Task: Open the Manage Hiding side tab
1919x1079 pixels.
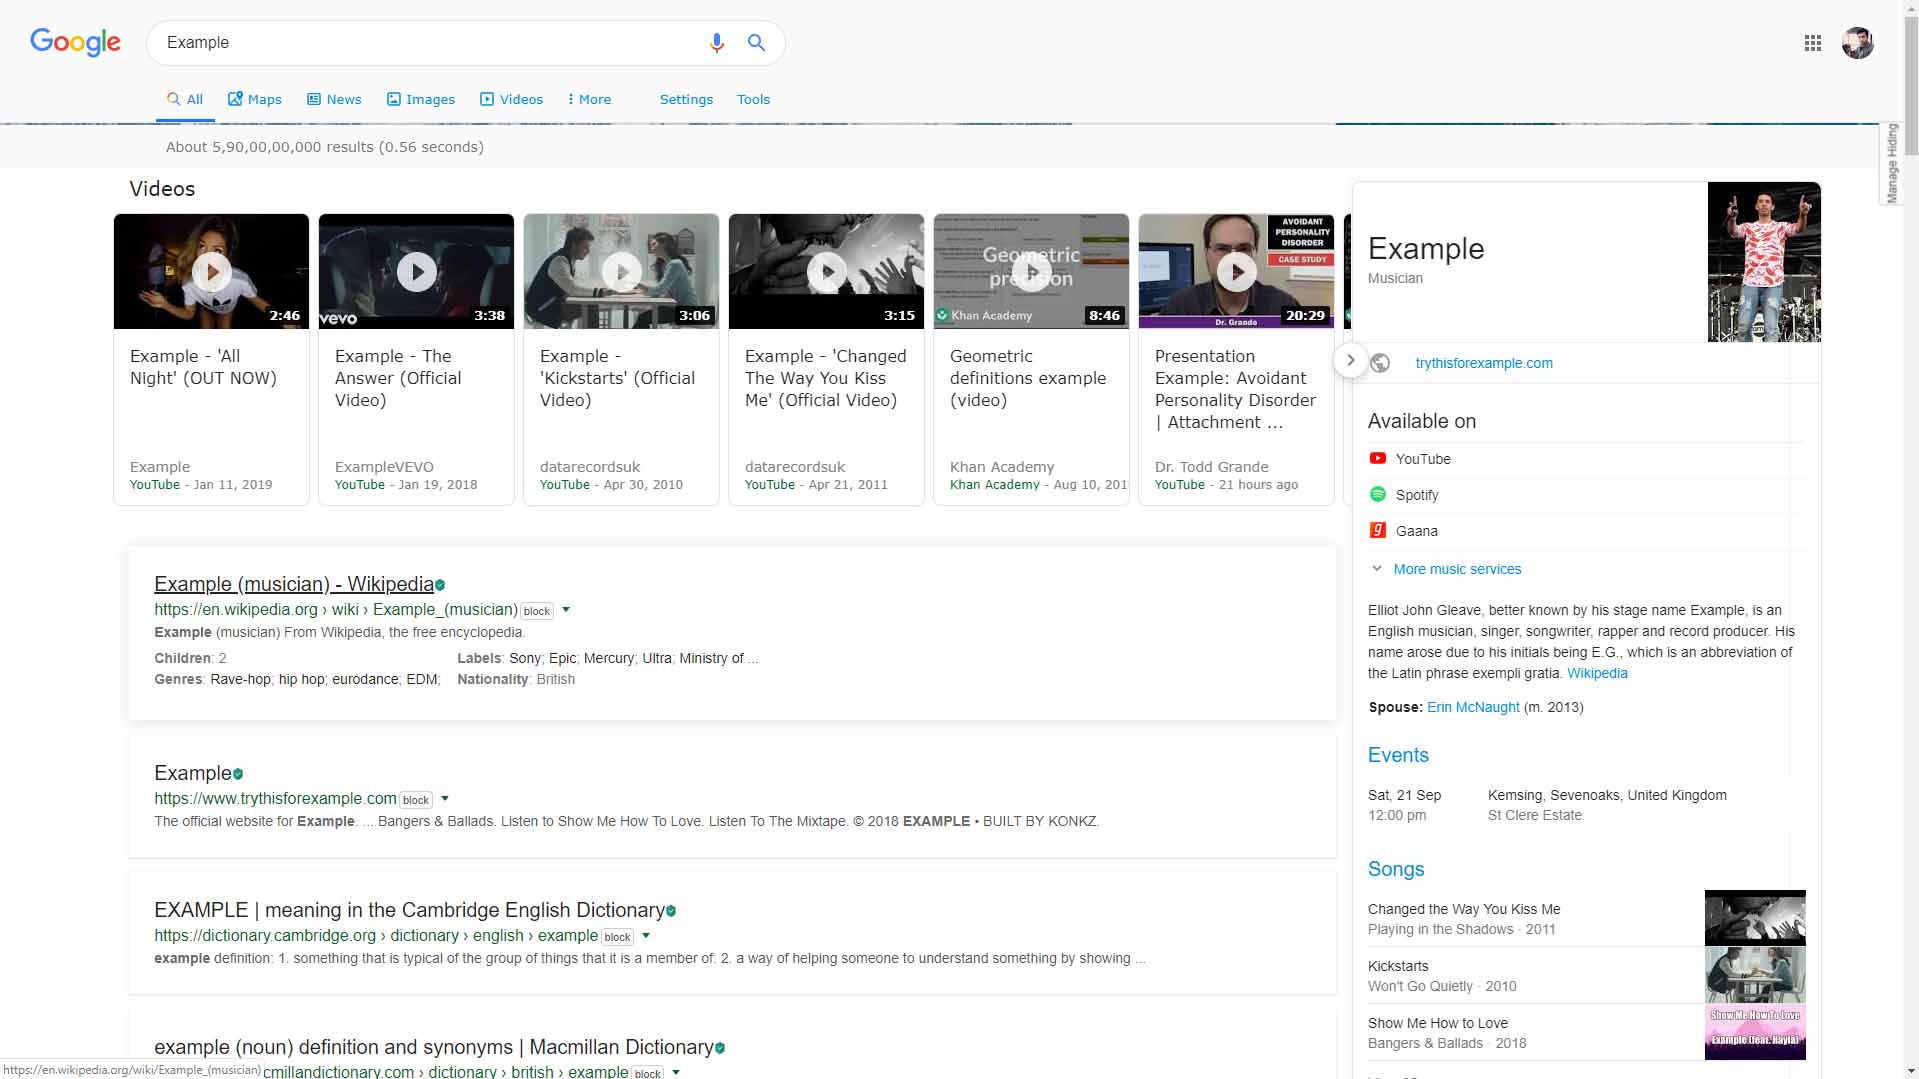Action: [1890, 163]
